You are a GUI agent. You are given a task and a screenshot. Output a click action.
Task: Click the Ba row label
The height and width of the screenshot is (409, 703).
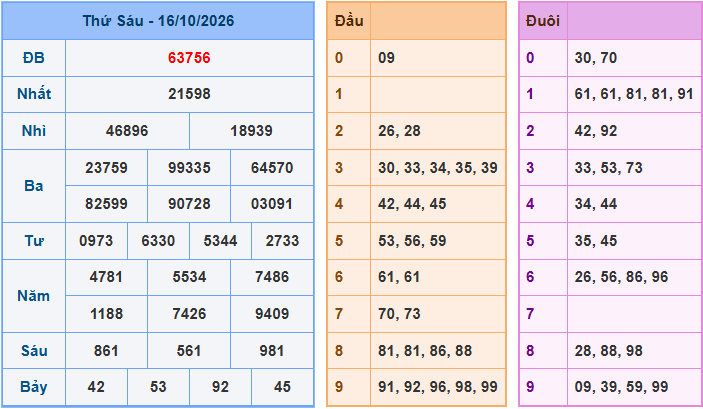coord(34,186)
